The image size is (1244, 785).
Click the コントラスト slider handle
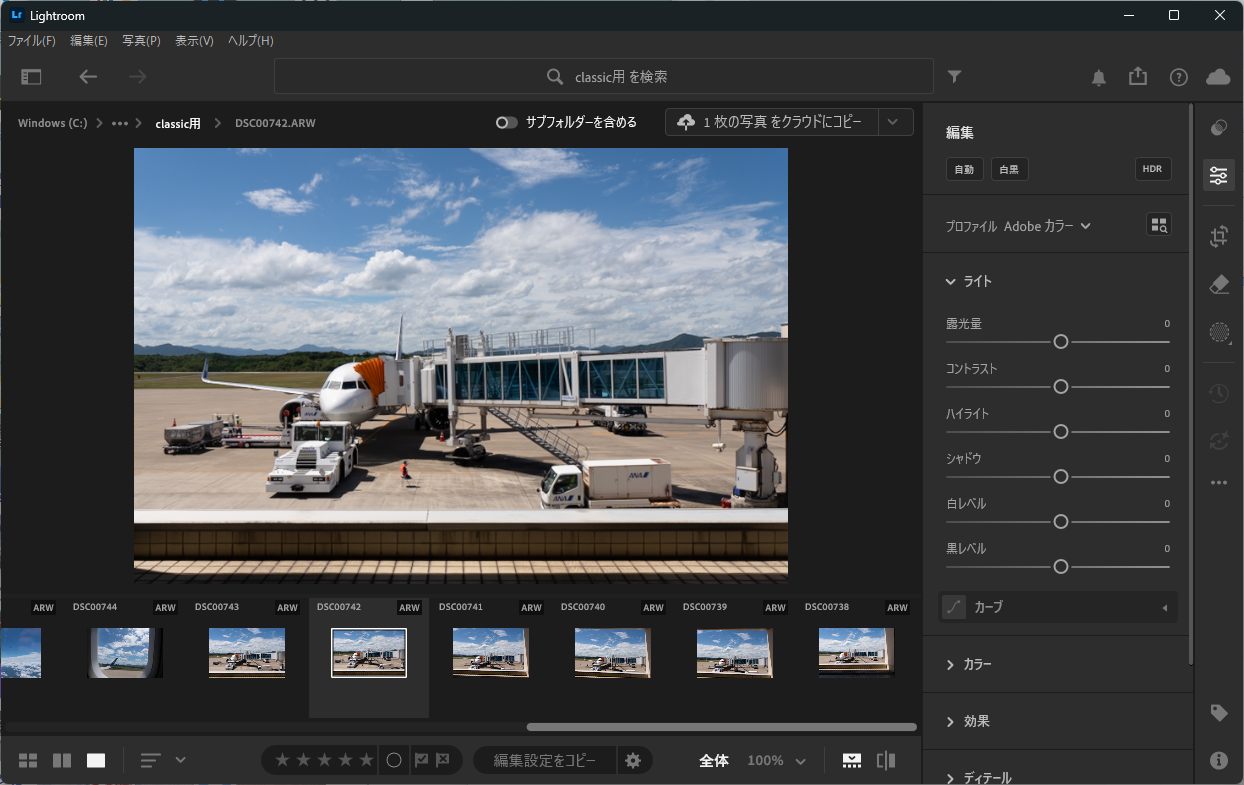1061,387
